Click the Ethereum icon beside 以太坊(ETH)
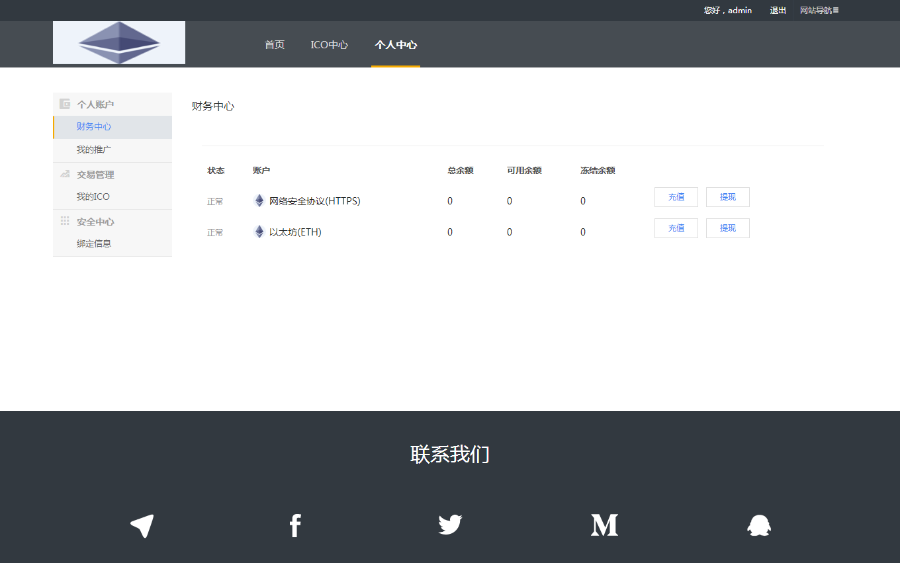This screenshot has height=563, width=900. [x=259, y=231]
